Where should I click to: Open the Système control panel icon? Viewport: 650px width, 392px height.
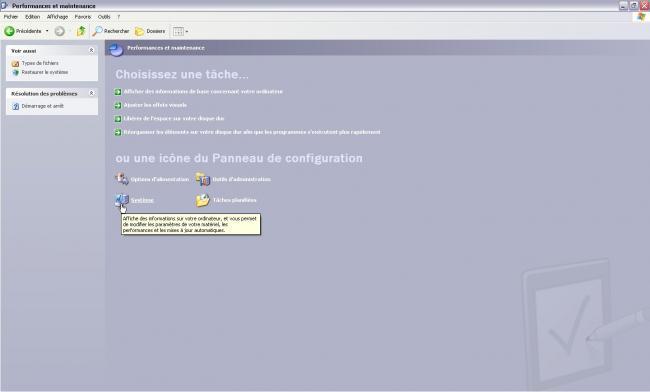122,200
